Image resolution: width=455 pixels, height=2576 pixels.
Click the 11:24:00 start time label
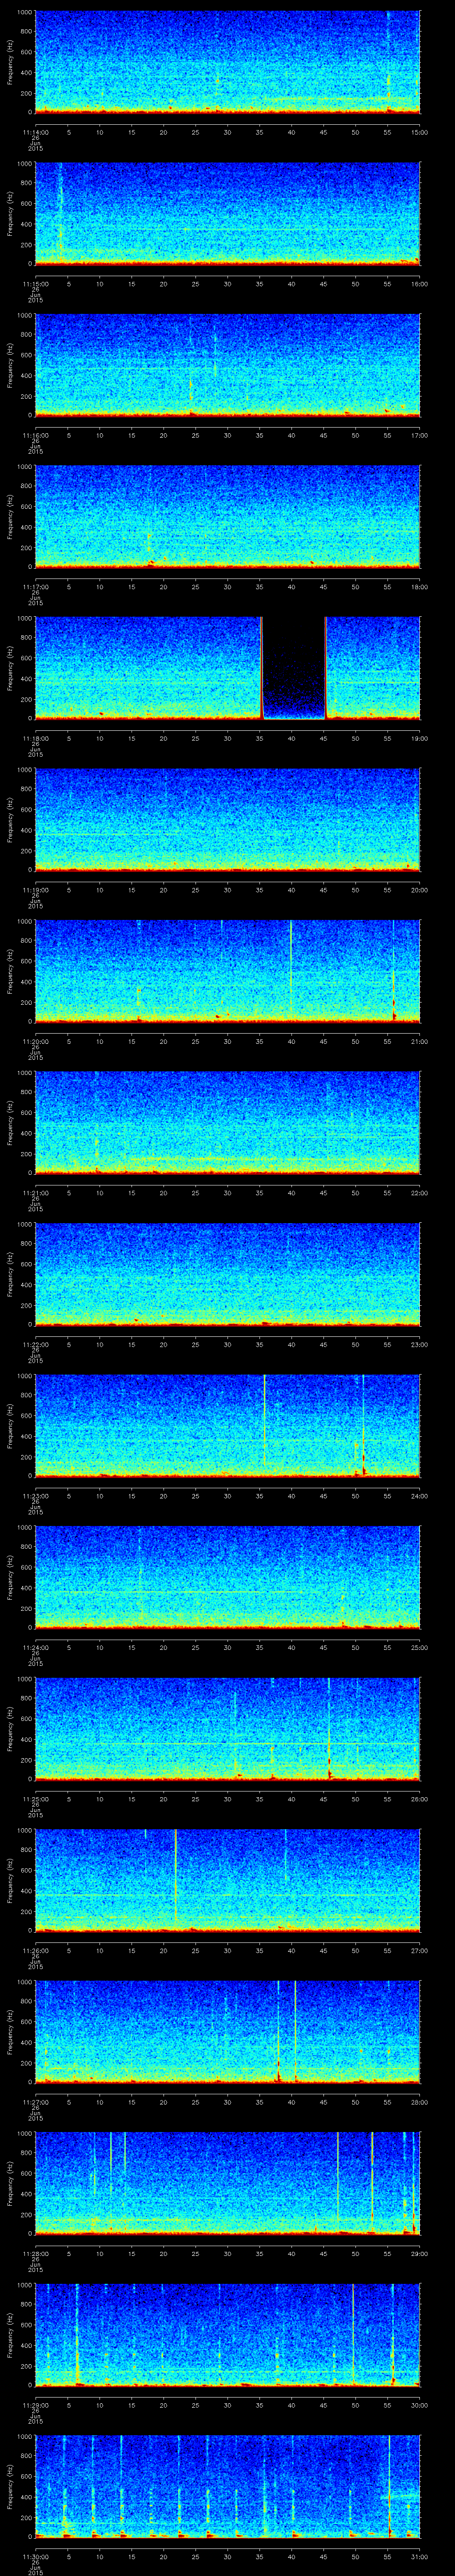tap(35, 1647)
